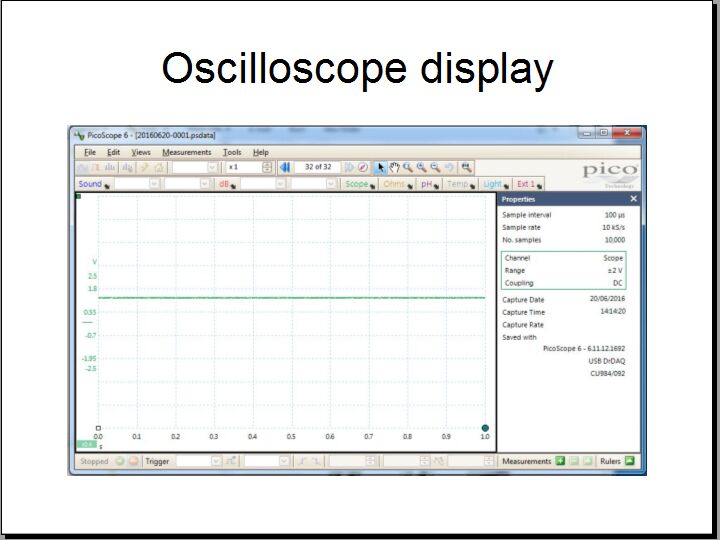
Task: Open the Tools menu
Action: [x=232, y=152]
